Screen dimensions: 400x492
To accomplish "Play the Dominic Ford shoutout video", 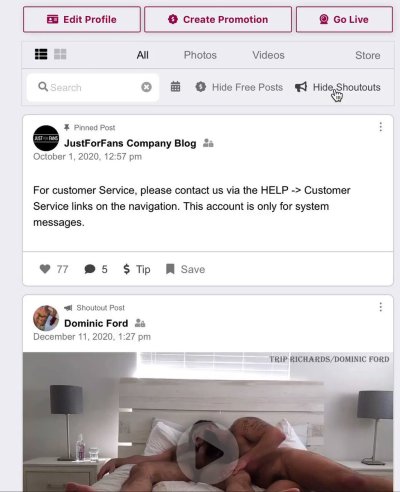I will click(207, 452).
